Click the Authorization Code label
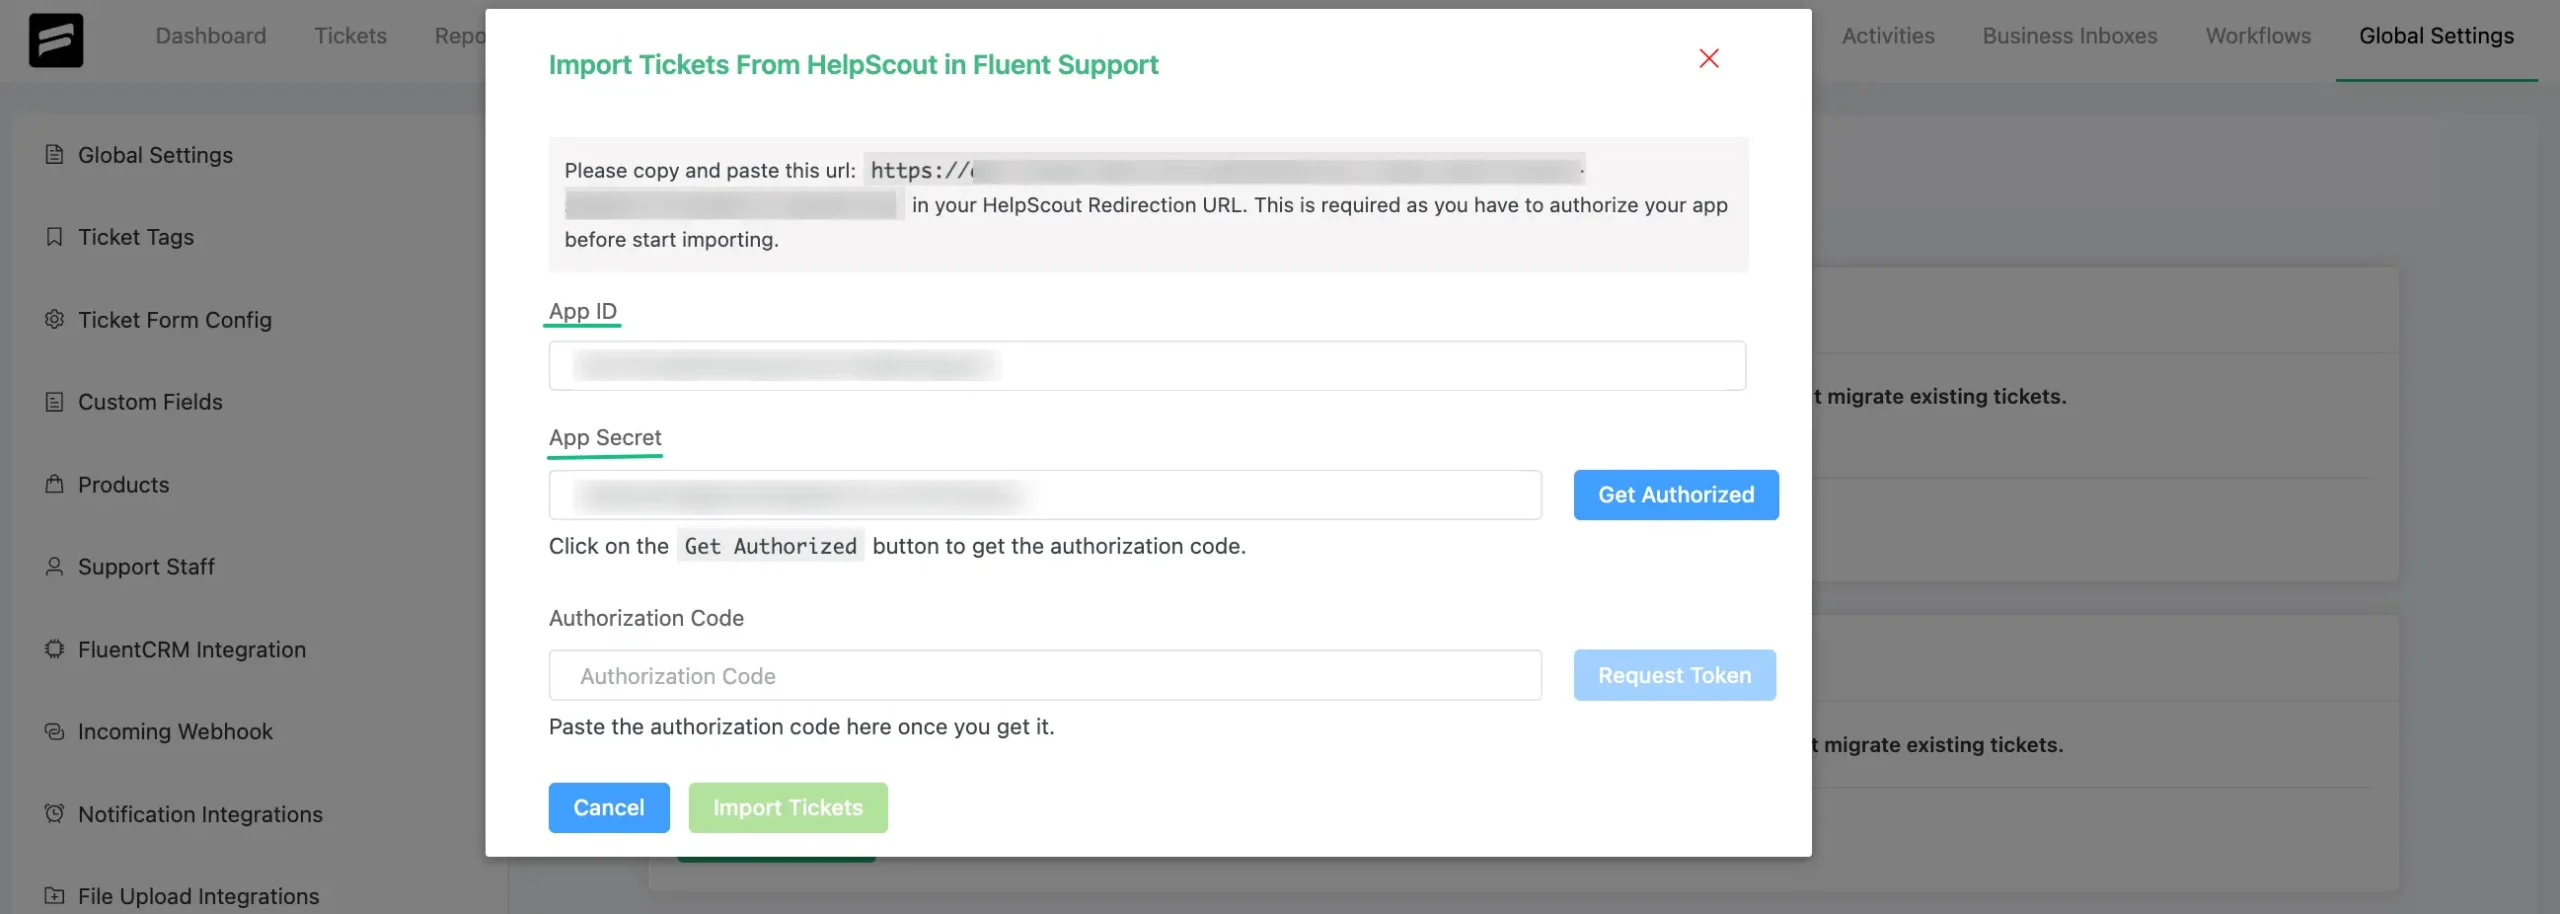 [x=646, y=618]
